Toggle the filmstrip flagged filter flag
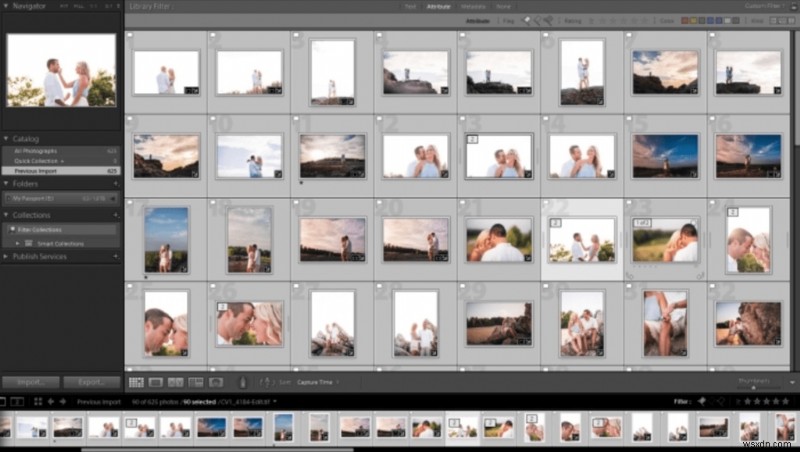This screenshot has width=800, height=452. [700, 402]
